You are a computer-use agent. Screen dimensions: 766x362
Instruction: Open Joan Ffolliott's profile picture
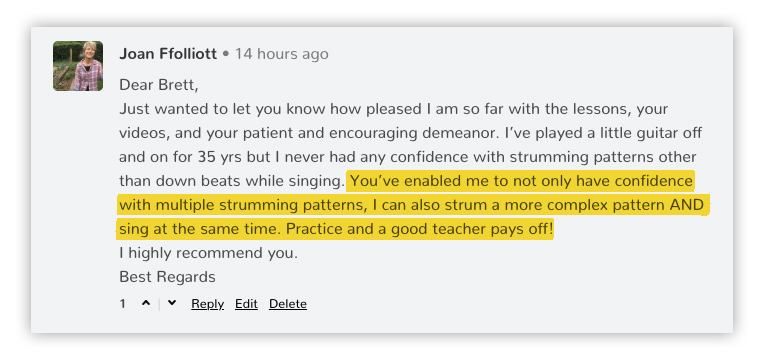click(78, 66)
